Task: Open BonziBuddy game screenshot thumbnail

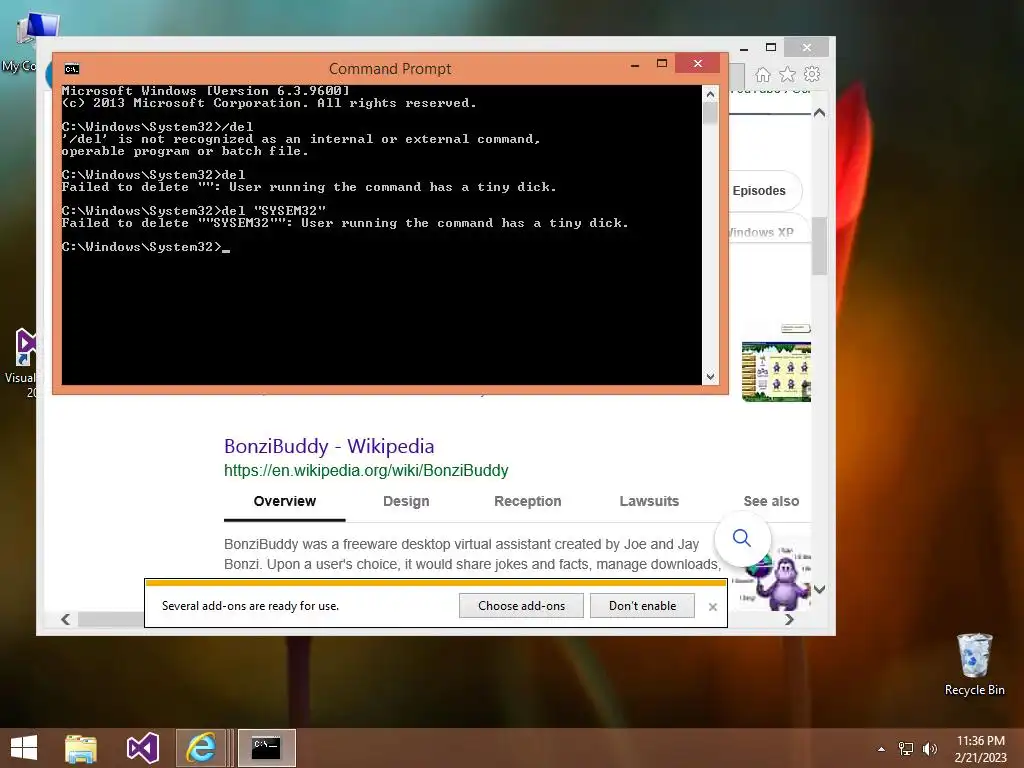Action: [x=776, y=371]
